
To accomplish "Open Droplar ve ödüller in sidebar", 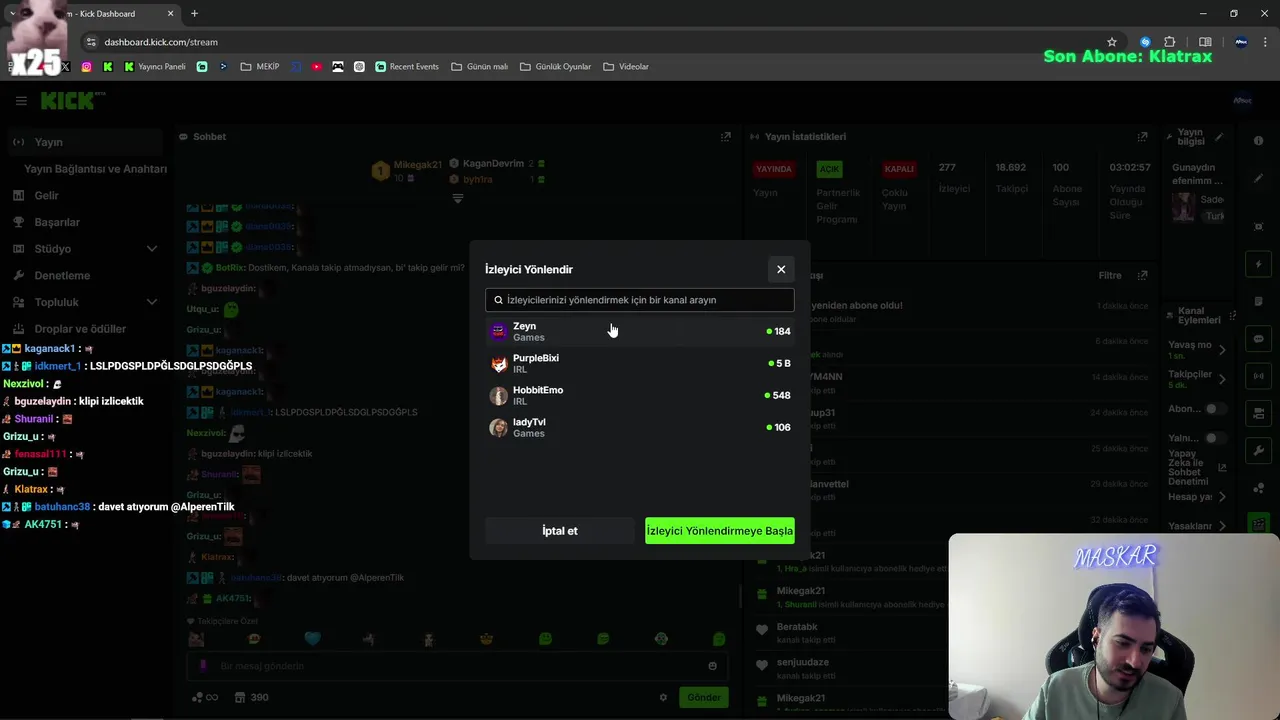I will pyautogui.click(x=80, y=329).
